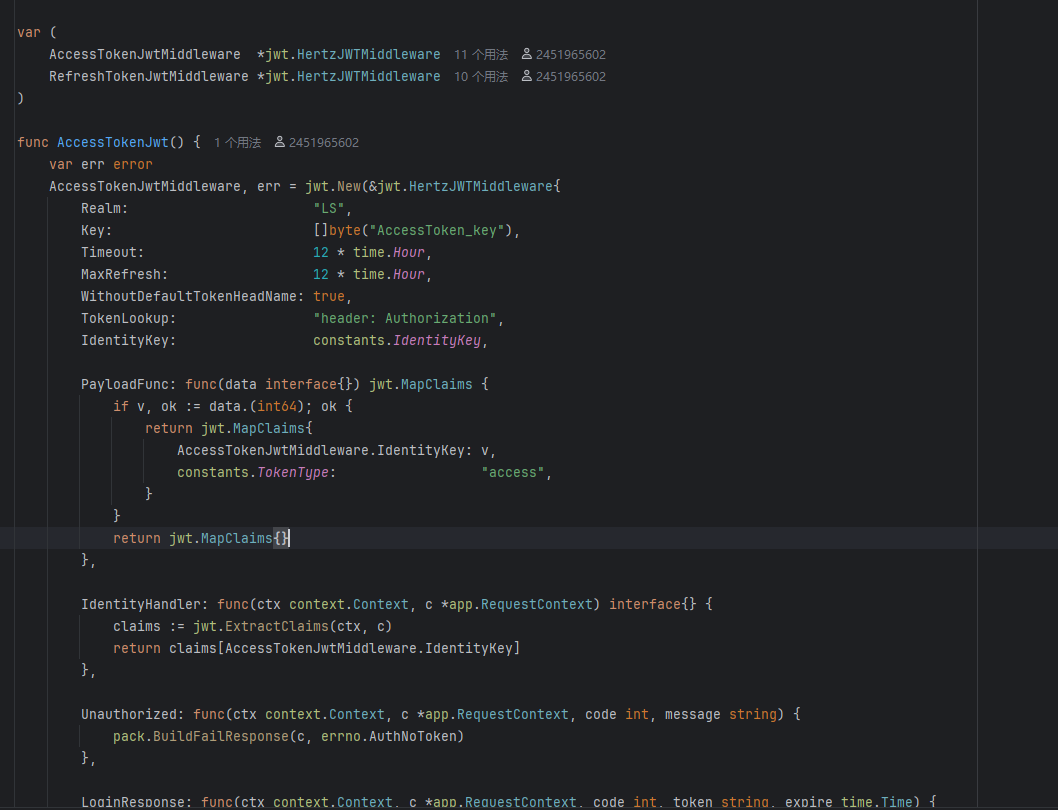Image resolution: width=1058 pixels, height=810 pixels.
Task: Click the "TokenLookup:" field name
Action: pos(128,319)
